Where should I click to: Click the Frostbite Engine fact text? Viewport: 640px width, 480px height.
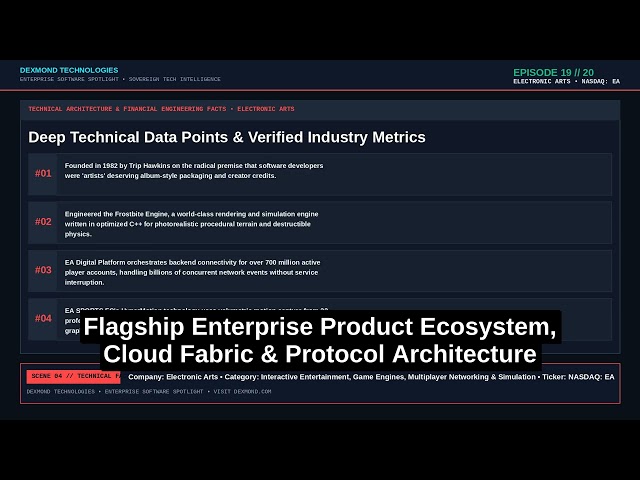(191, 224)
